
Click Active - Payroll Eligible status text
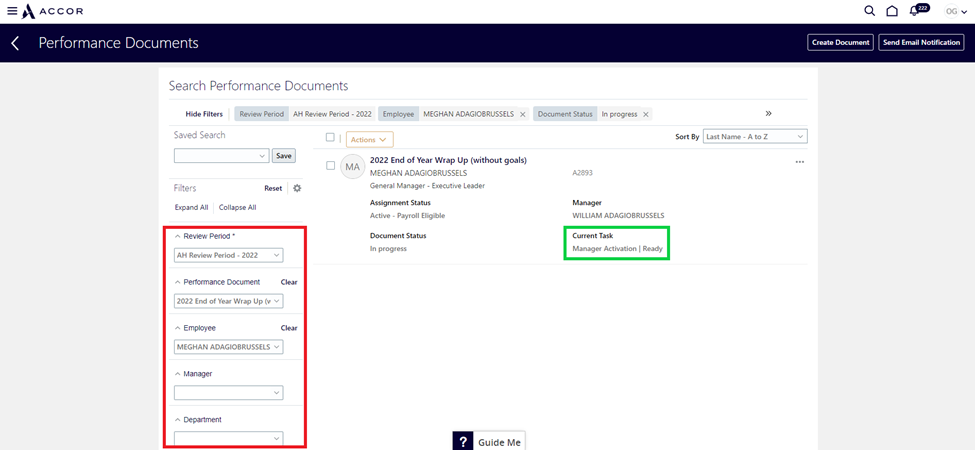(x=407, y=216)
